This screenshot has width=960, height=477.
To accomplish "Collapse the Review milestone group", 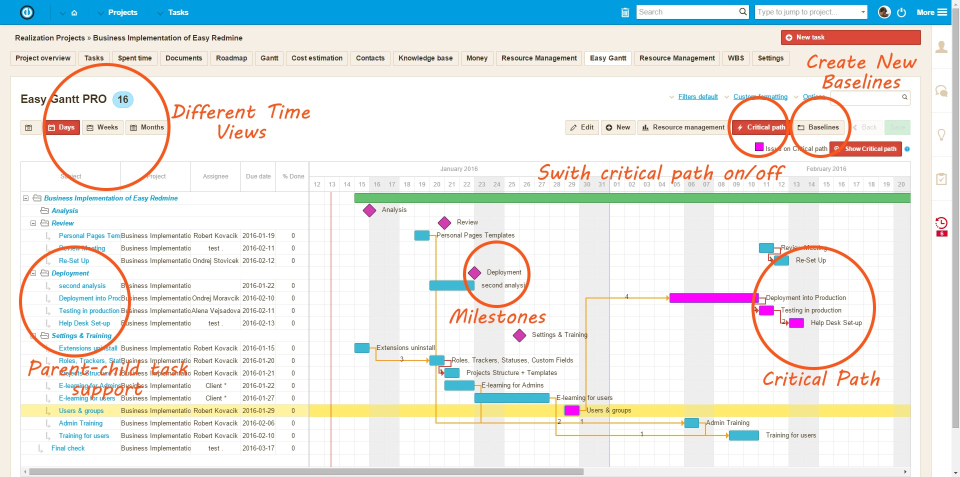I will click(33, 223).
